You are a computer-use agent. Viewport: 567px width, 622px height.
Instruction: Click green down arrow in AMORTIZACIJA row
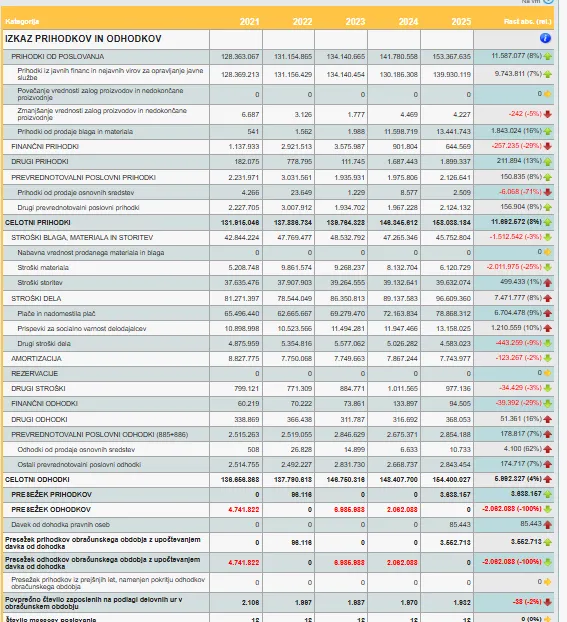(548, 358)
